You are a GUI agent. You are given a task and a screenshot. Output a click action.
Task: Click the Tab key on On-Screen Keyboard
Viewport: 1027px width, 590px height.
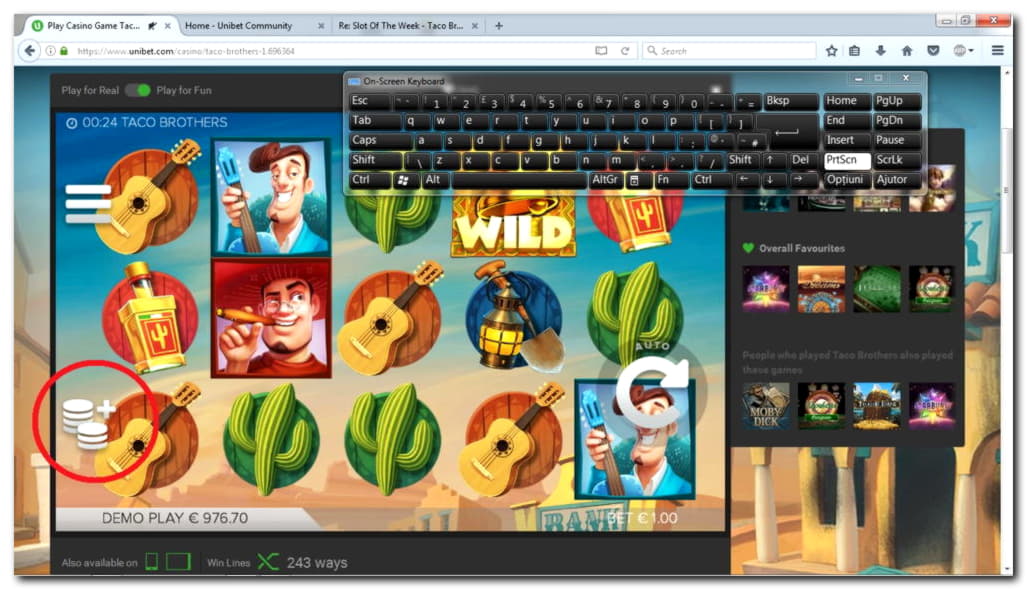coord(375,120)
